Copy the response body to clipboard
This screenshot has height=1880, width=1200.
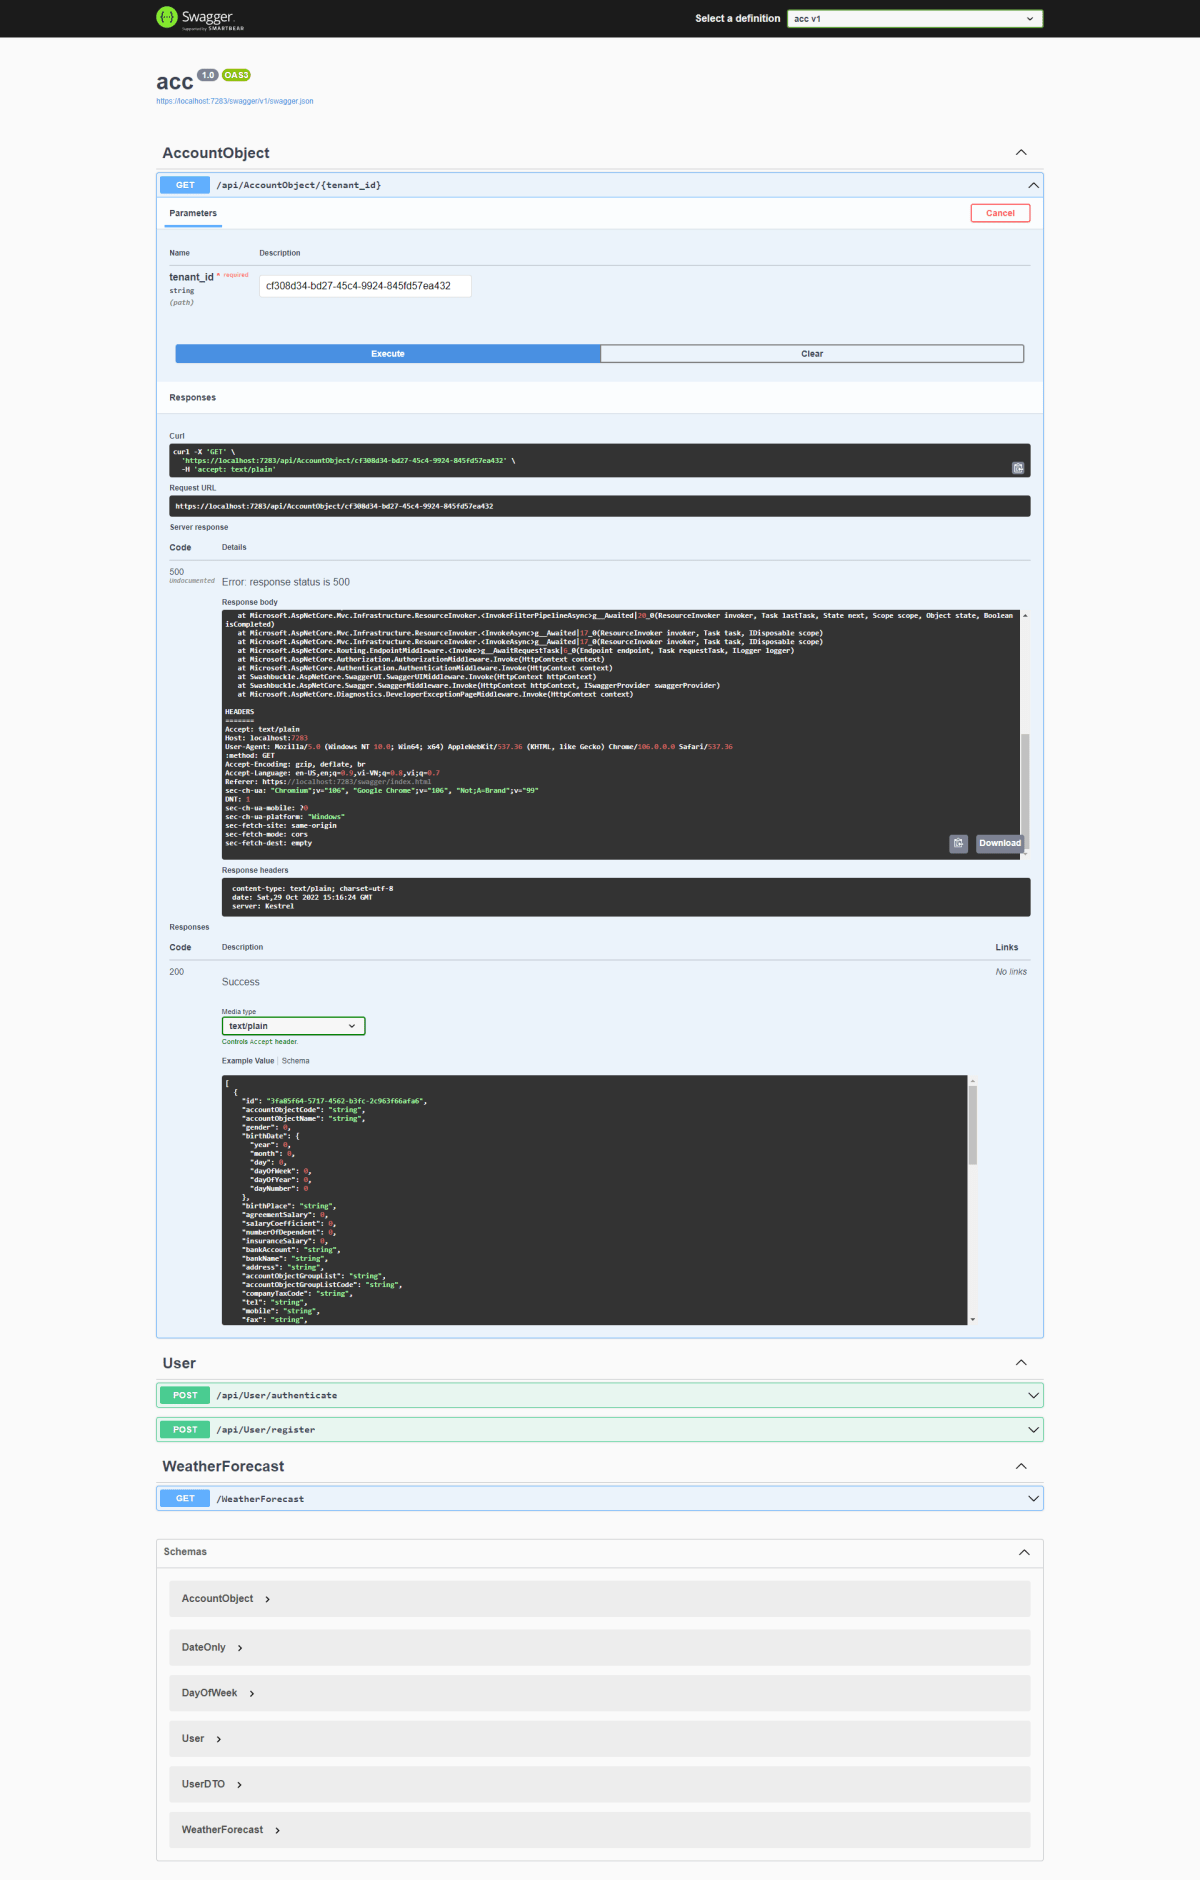tap(958, 843)
